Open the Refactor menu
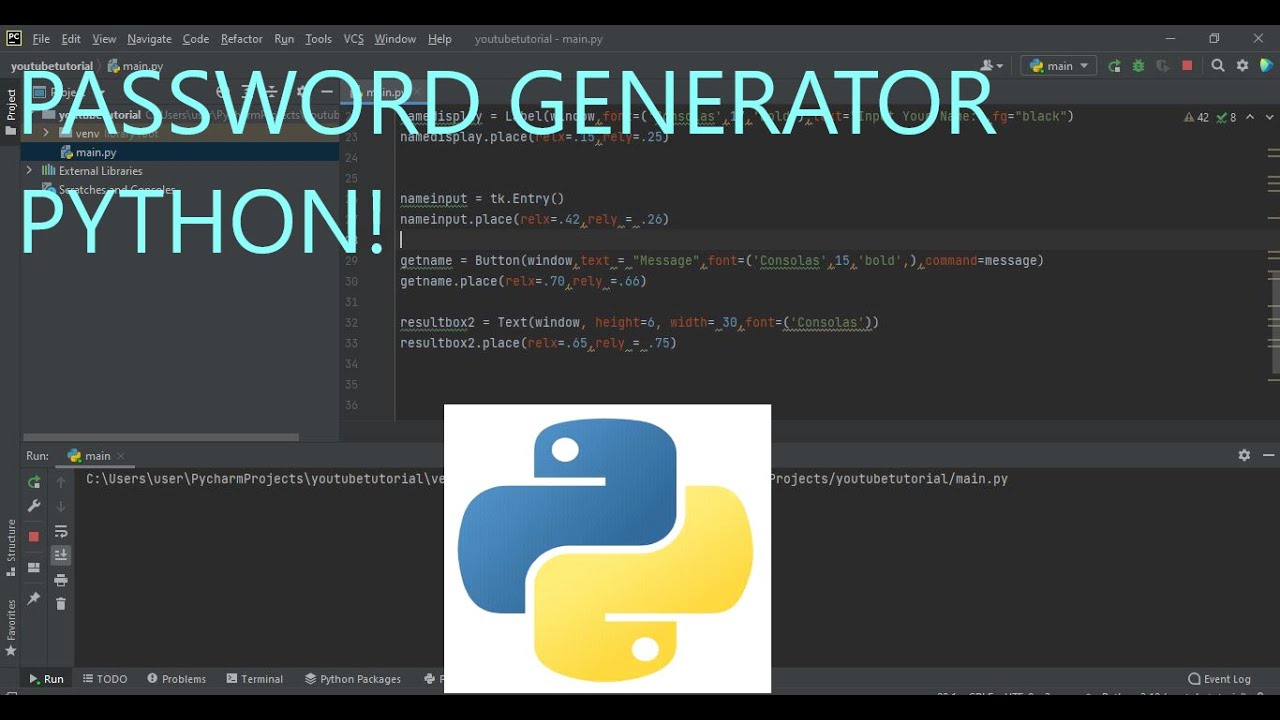 click(x=242, y=39)
